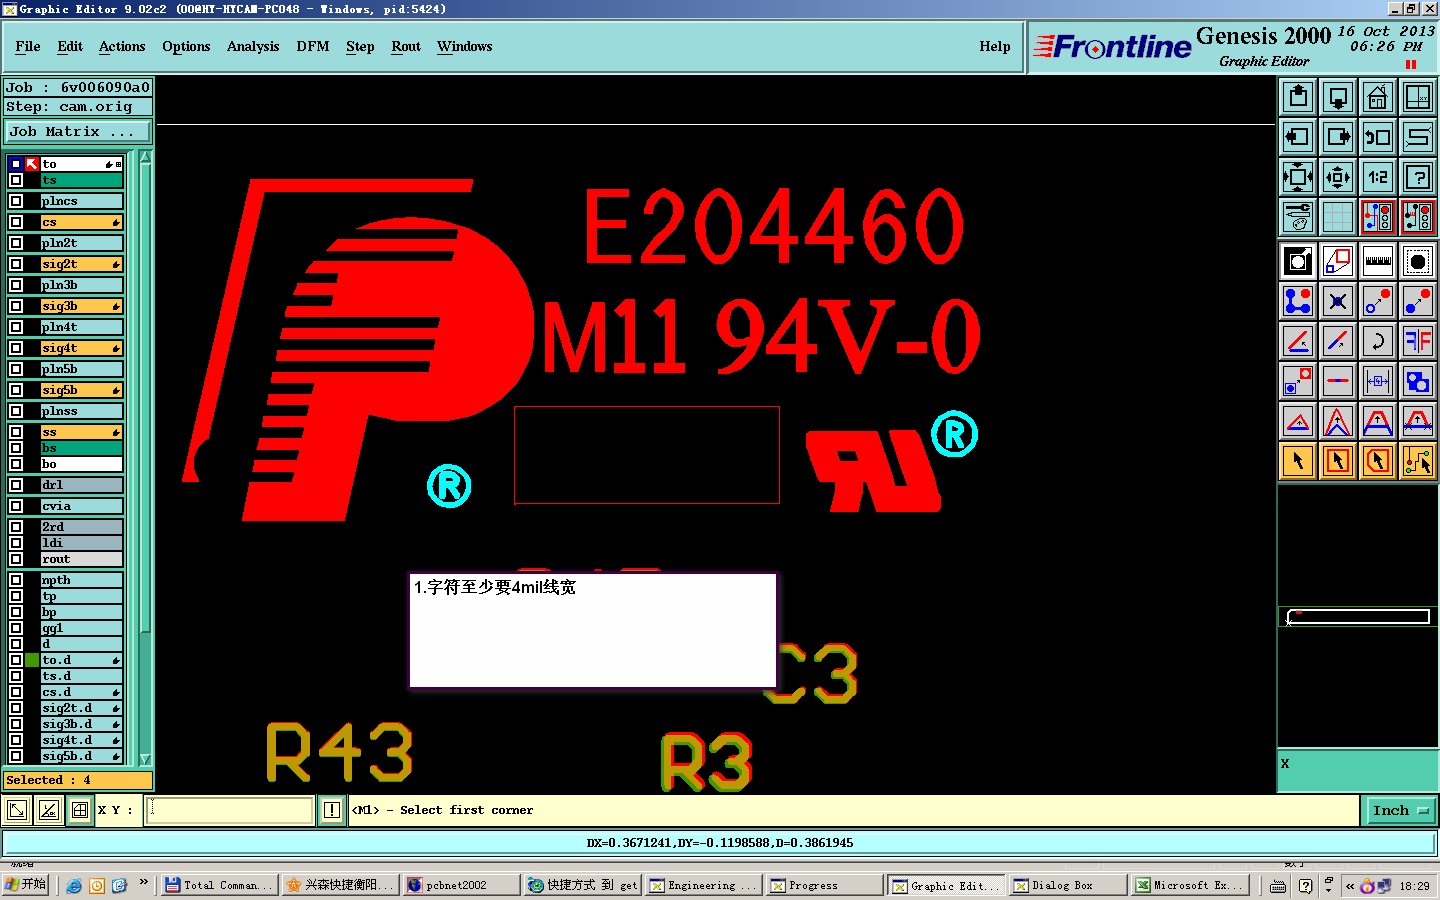The height and width of the screenshot is (900, 1440).
Task: Open the DFM menu
Action: pos(313,46)
